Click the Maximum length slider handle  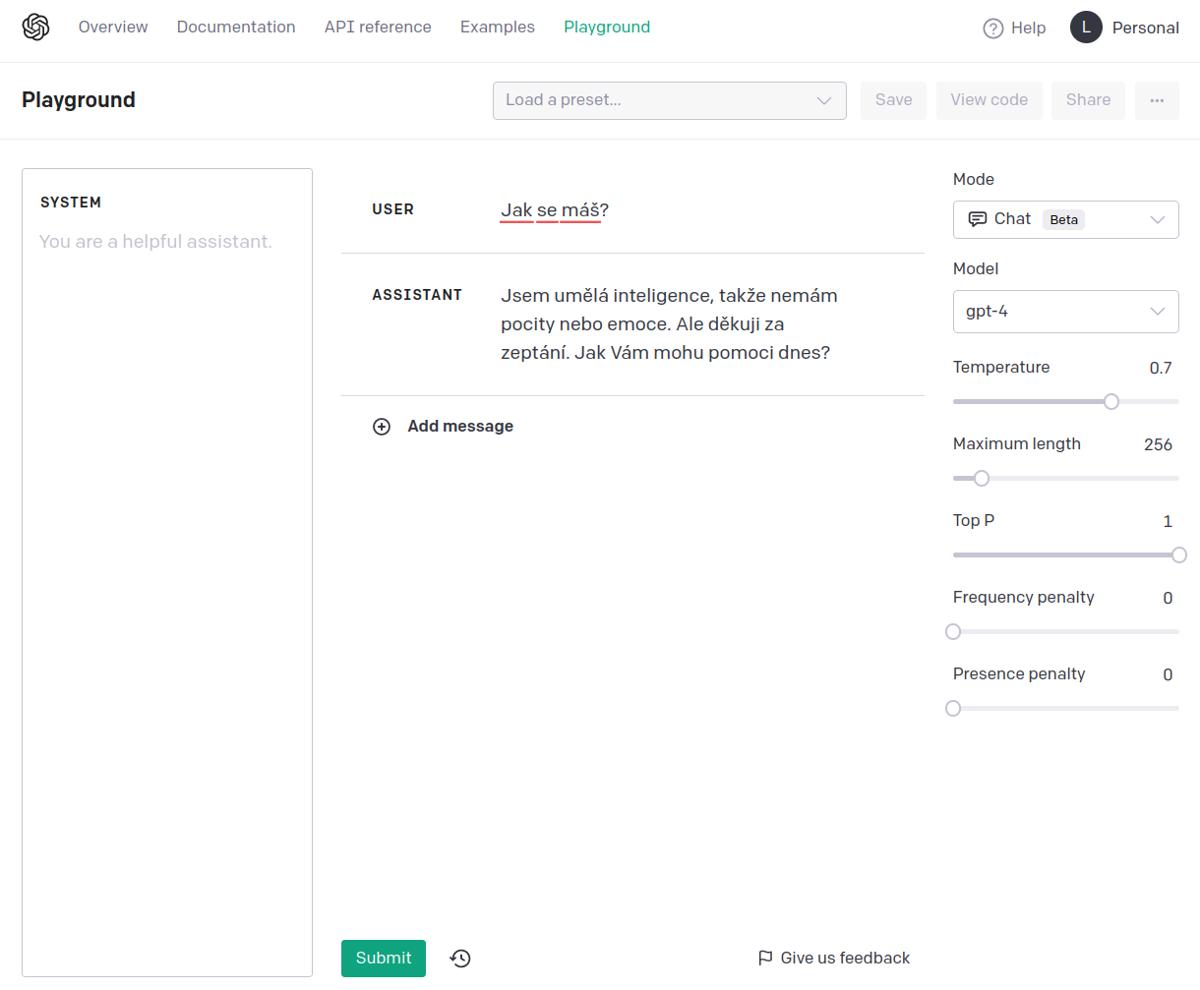pyautogui.click(x=981, y=478)
